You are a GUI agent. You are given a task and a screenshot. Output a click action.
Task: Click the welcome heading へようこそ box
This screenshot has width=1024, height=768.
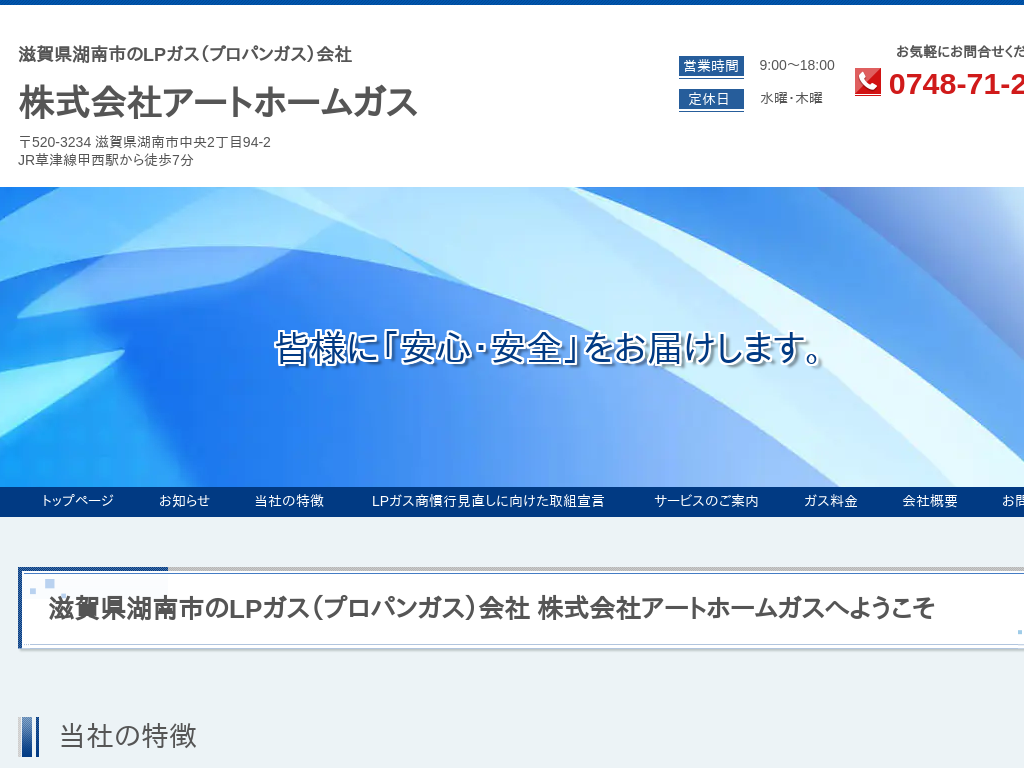491,608
